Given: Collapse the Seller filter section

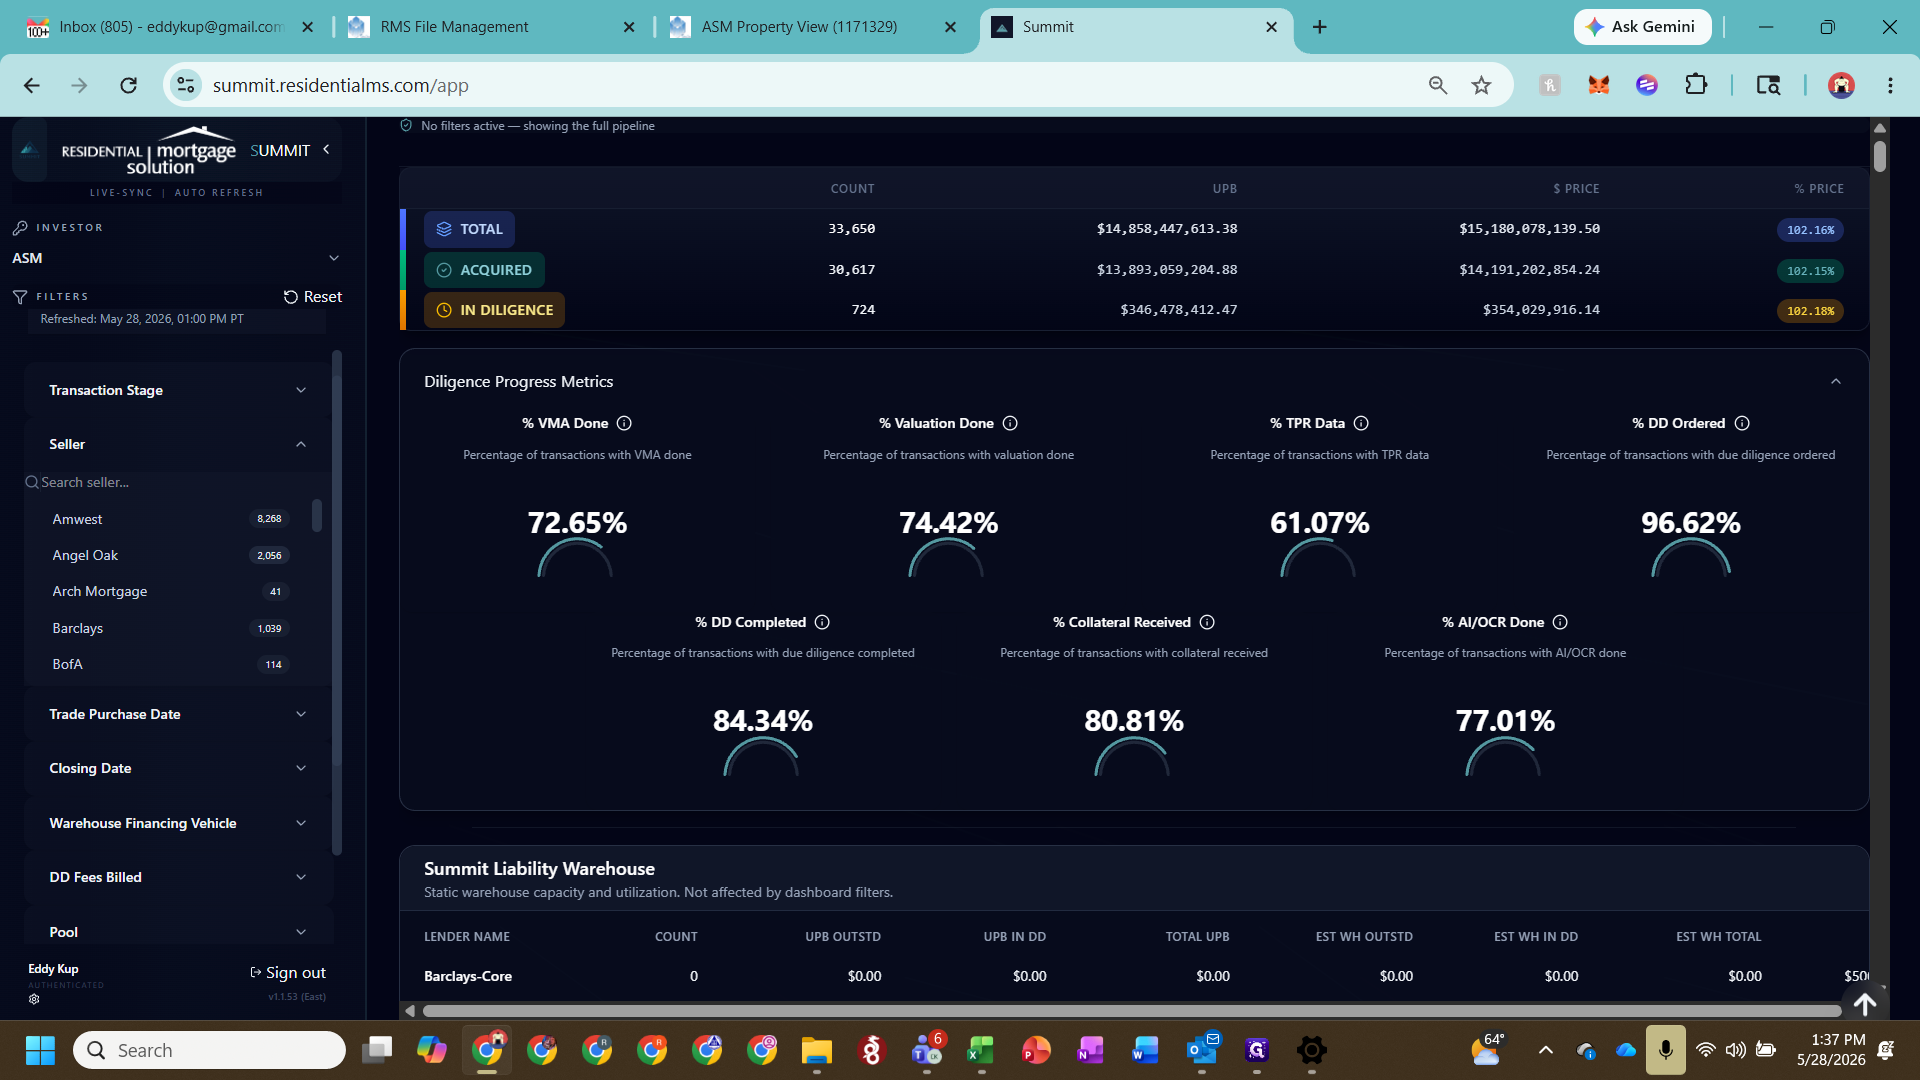Looking at the screenshot, I should pos(178,444).
